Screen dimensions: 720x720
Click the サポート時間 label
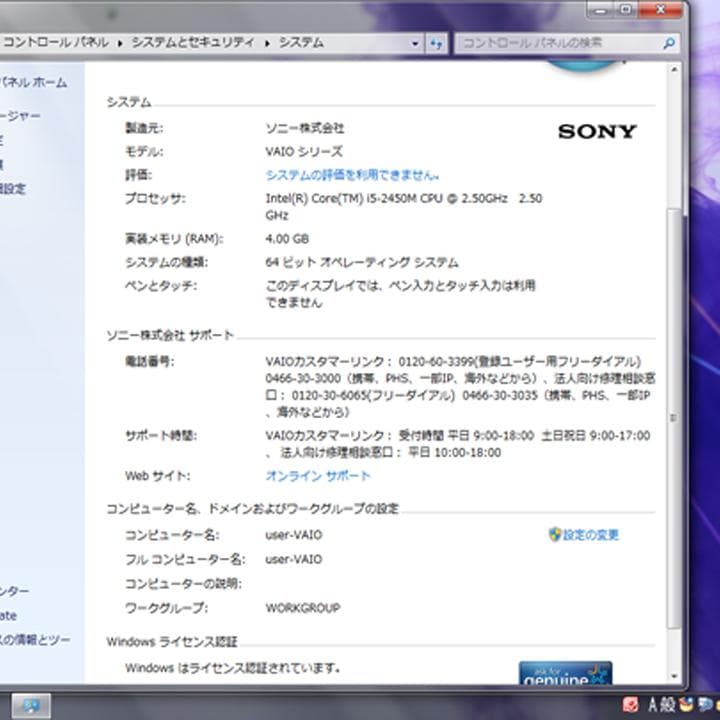tap(161, 435)
